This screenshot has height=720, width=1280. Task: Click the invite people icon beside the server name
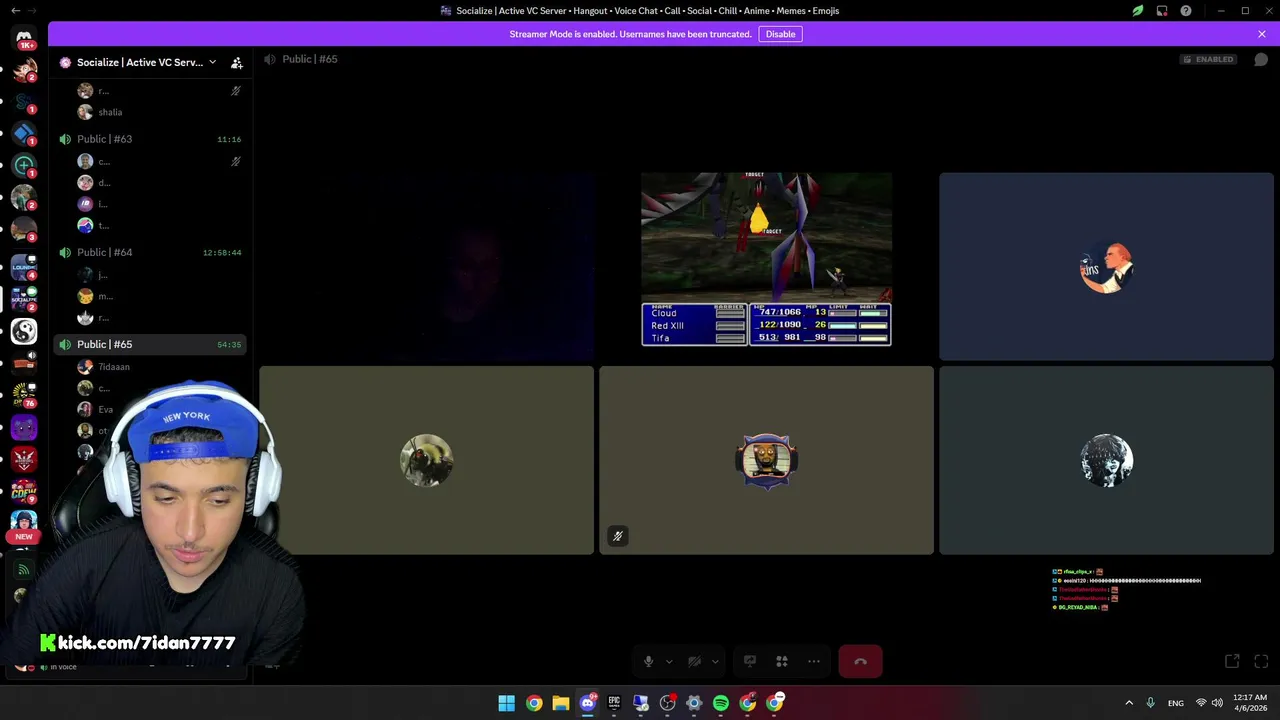237,62
